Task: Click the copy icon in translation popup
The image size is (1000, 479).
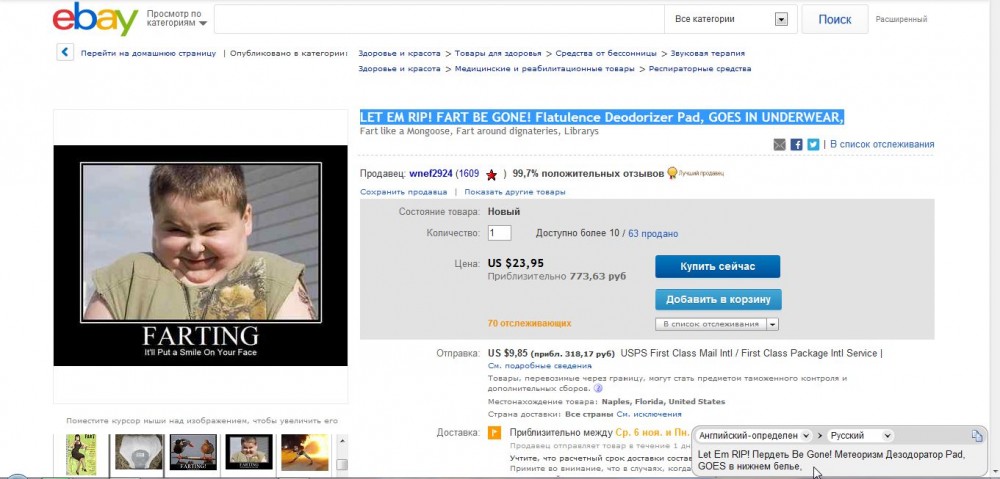Action: coord(977,436)
